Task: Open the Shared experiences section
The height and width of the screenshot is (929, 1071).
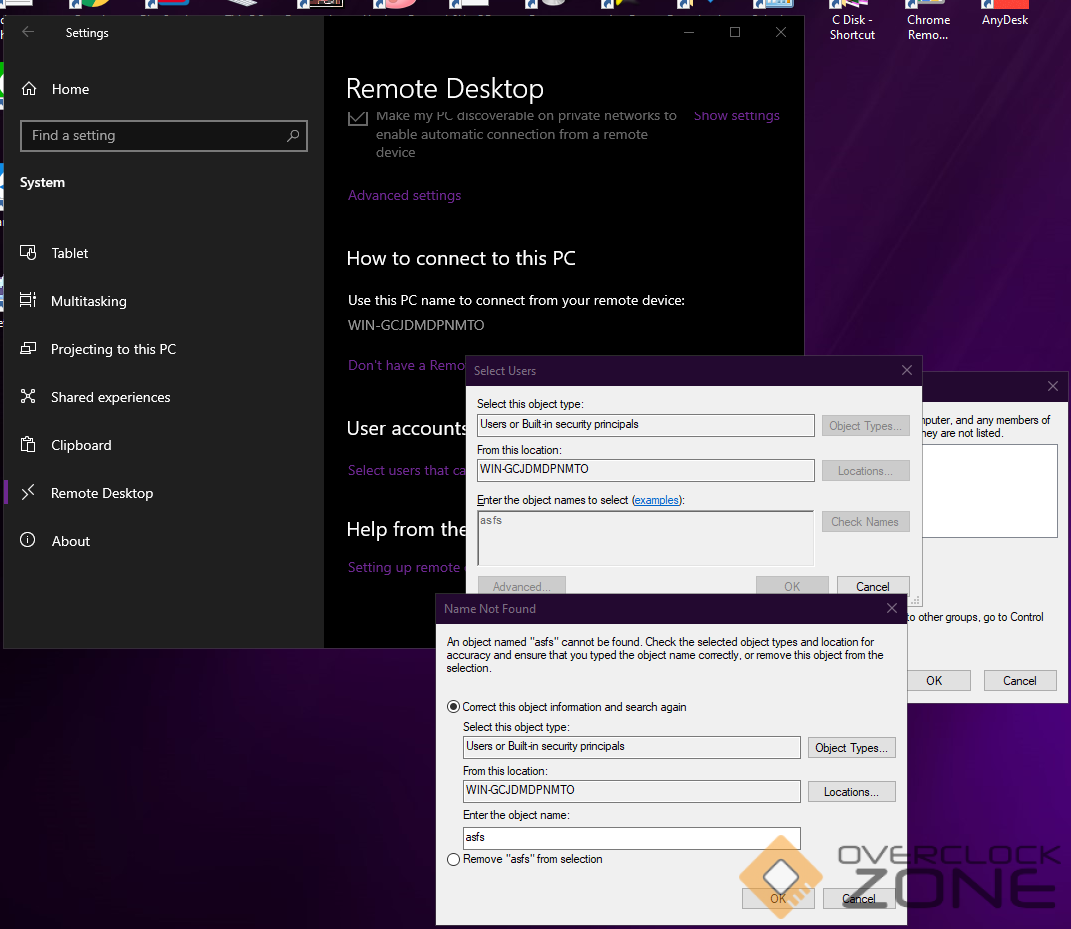Action: [110, 397]
